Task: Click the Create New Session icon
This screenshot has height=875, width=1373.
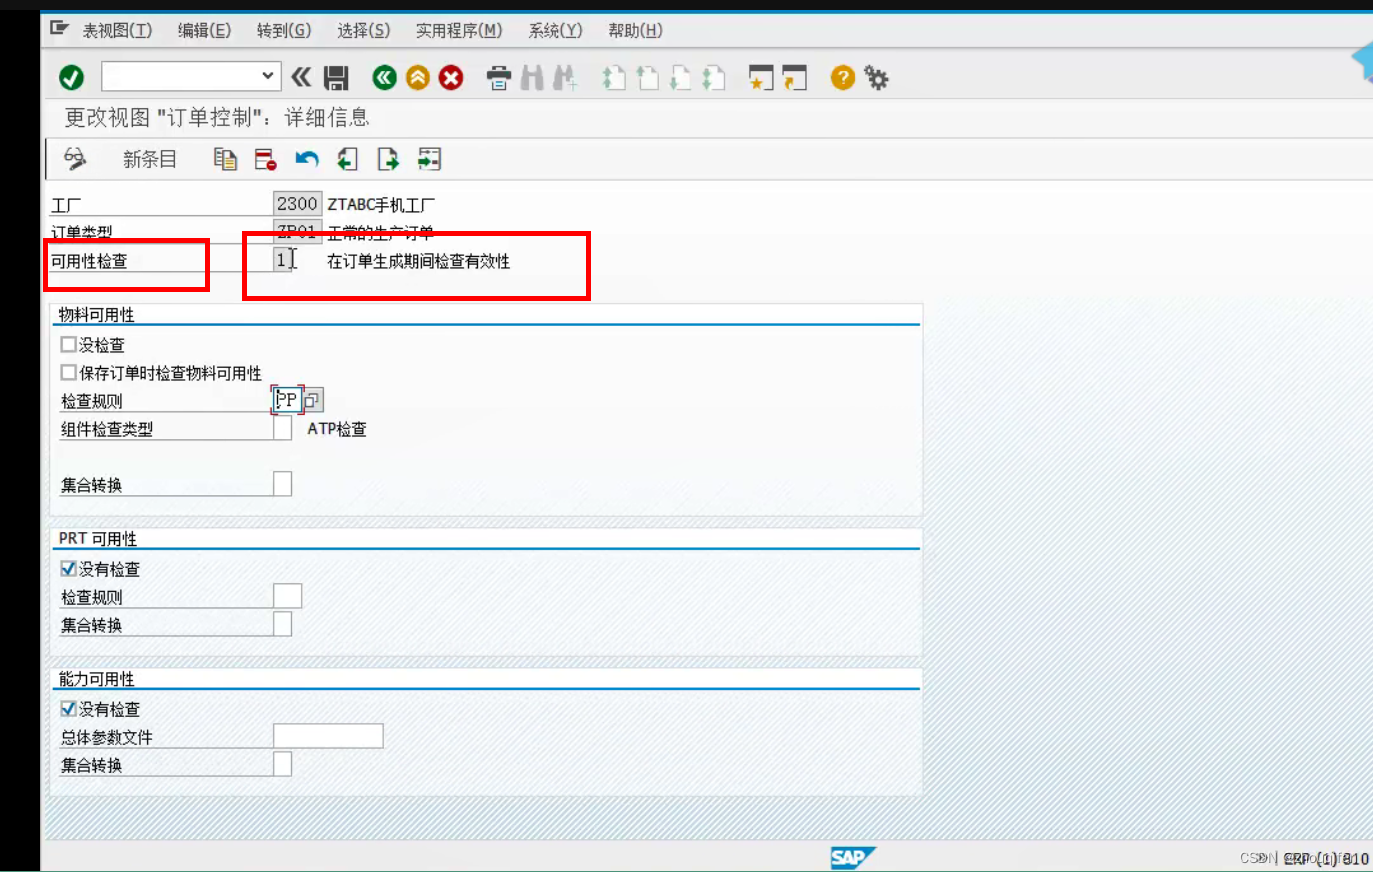Action: [x=761, y=77]
